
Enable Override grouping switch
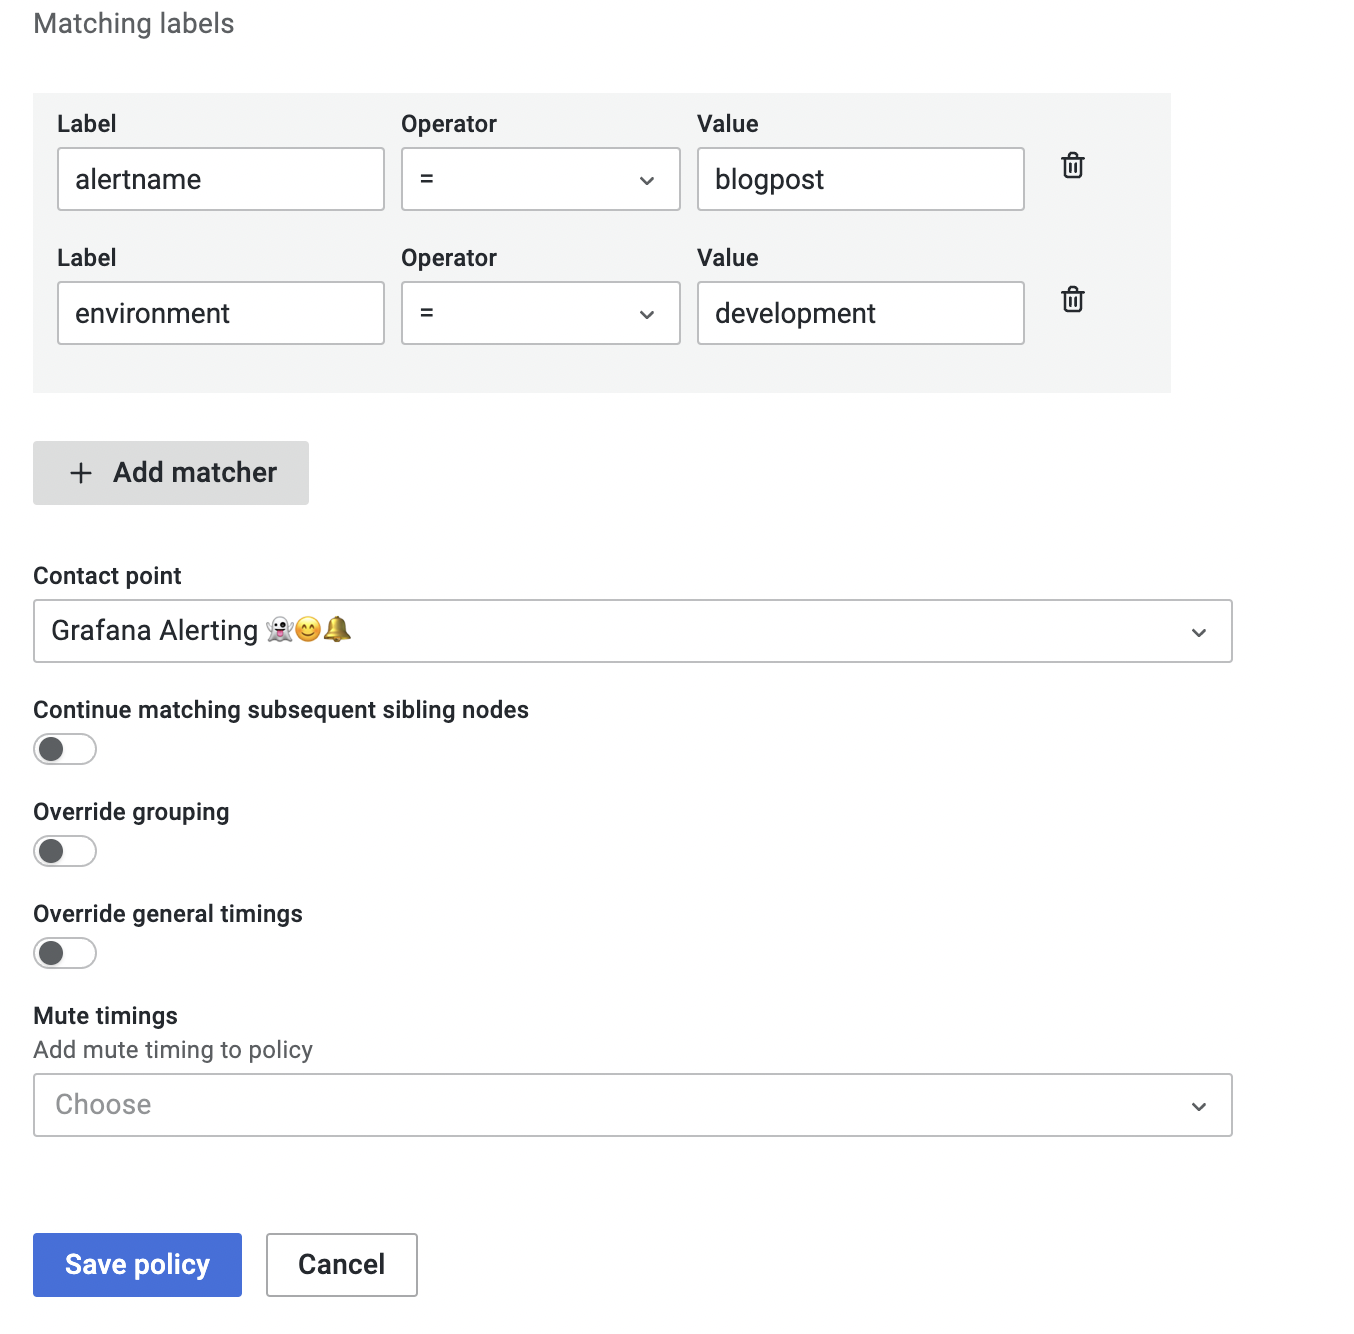pos(65,851)
